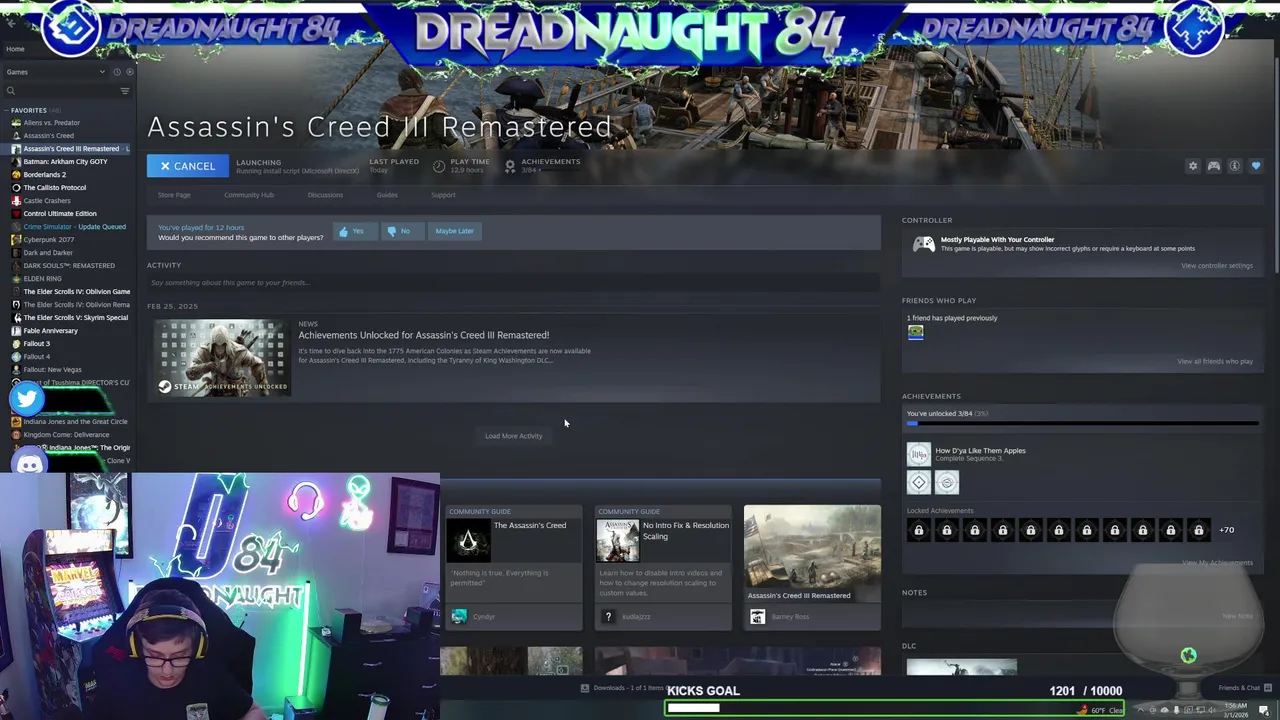The height and width of the screenshot is (720, 1280).
Task: Open the Support tab
Action: point(443,195)
